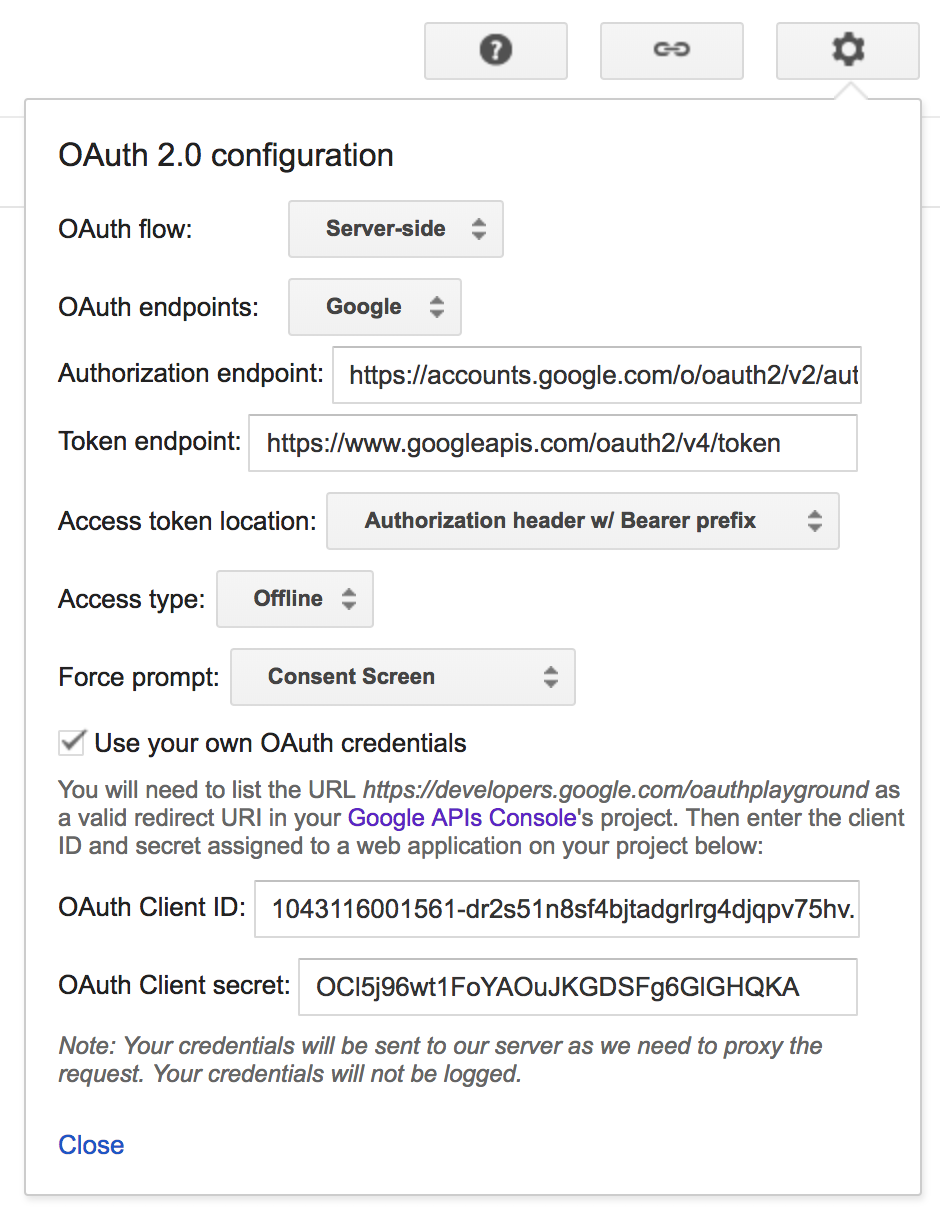Open the Access type Offline dropdown
The width and height of the screenshot is (940, 1228).
294,599
